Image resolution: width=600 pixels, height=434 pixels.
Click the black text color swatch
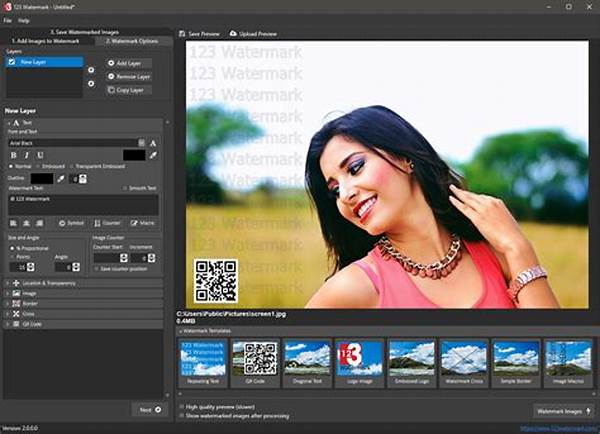point(133,155)
